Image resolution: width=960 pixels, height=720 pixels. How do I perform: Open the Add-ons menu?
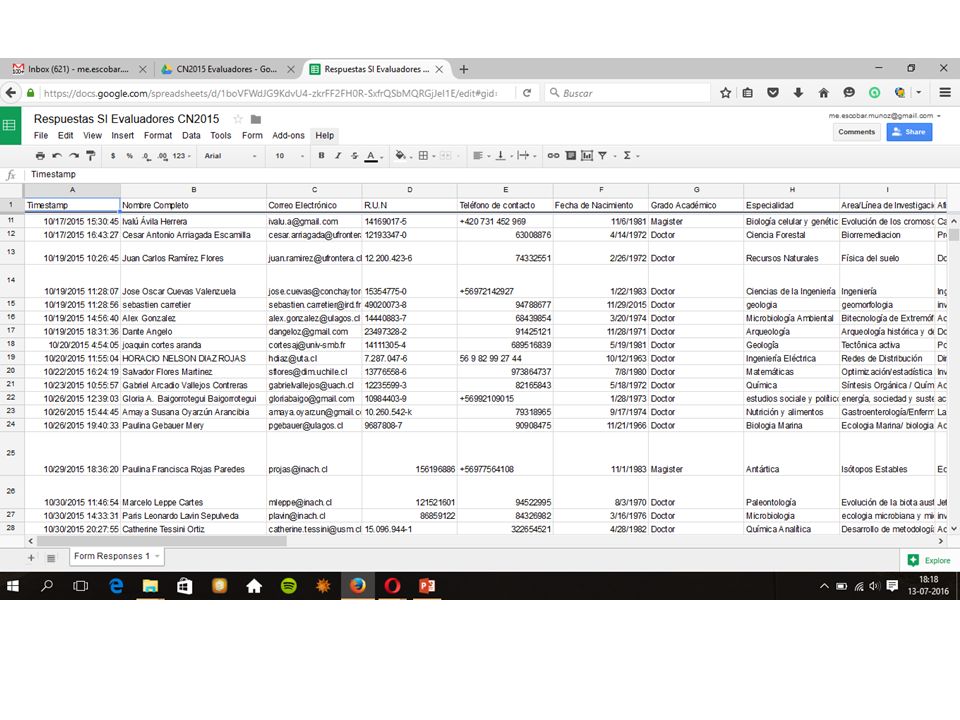point(288,135)
